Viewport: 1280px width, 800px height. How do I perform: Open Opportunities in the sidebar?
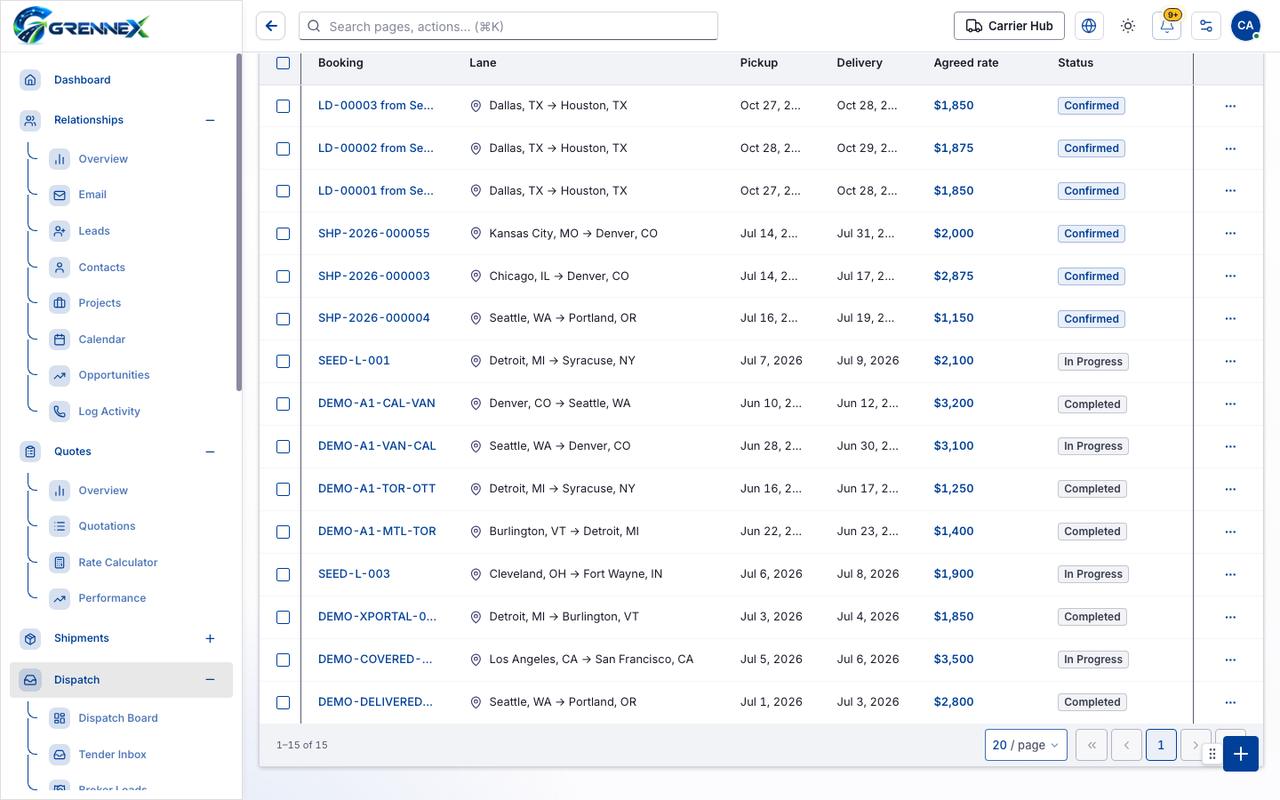click(x=114, y=375)
